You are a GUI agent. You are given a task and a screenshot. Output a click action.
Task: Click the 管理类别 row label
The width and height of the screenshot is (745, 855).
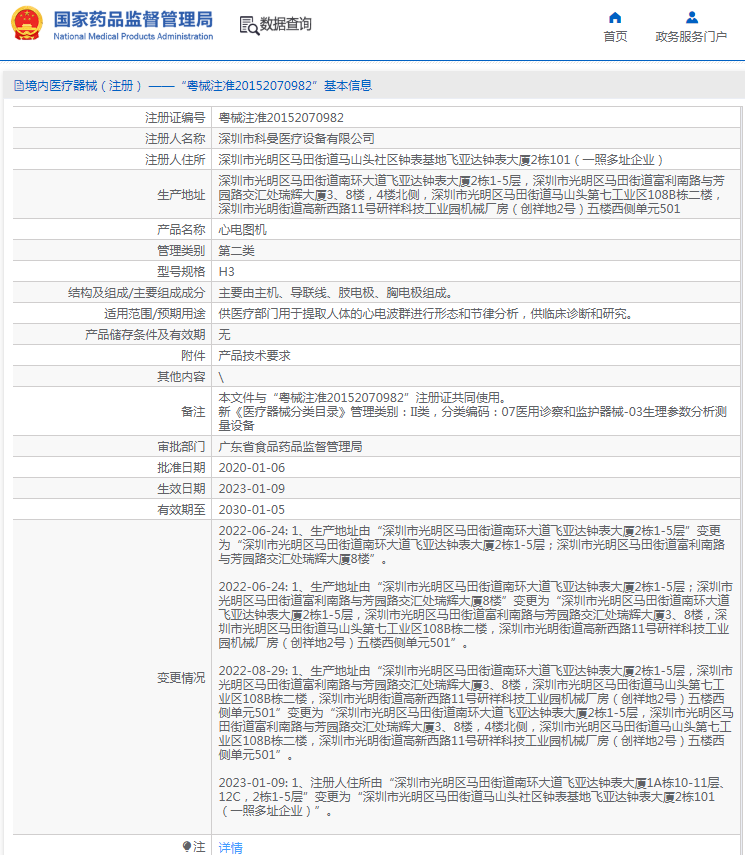[181, 251]
